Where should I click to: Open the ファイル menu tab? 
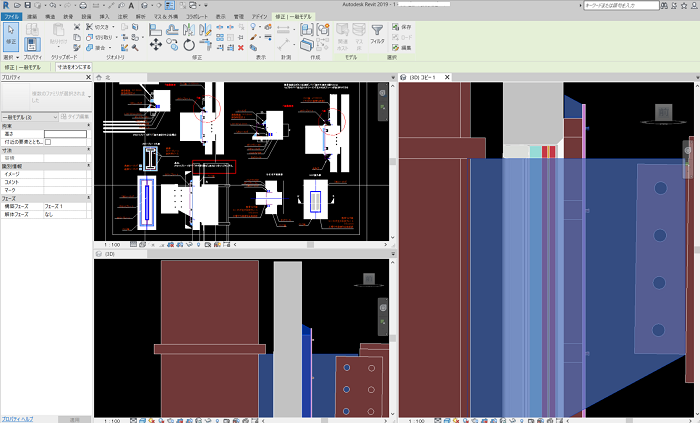tap(10, 17)
